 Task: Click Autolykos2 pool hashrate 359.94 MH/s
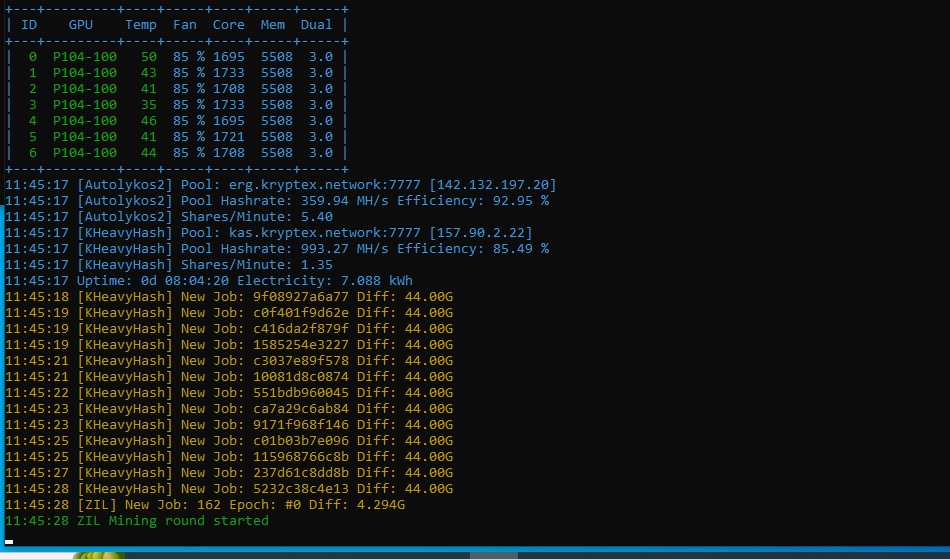pos(344,200)
